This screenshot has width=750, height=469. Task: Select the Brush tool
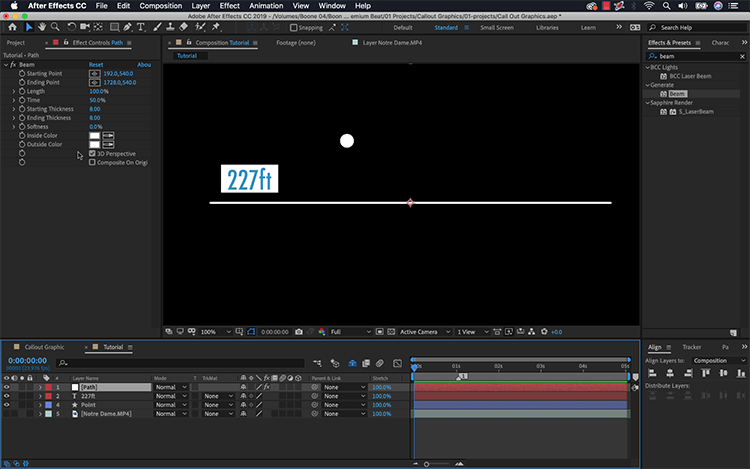point(157,27)
